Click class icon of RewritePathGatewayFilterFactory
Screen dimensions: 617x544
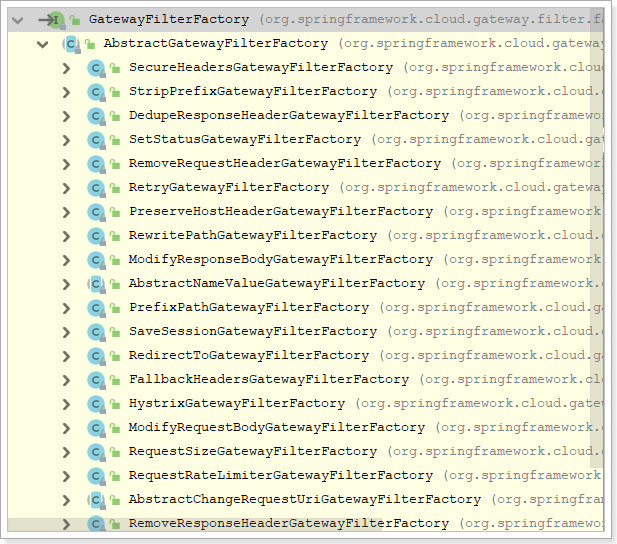(96, 237)
